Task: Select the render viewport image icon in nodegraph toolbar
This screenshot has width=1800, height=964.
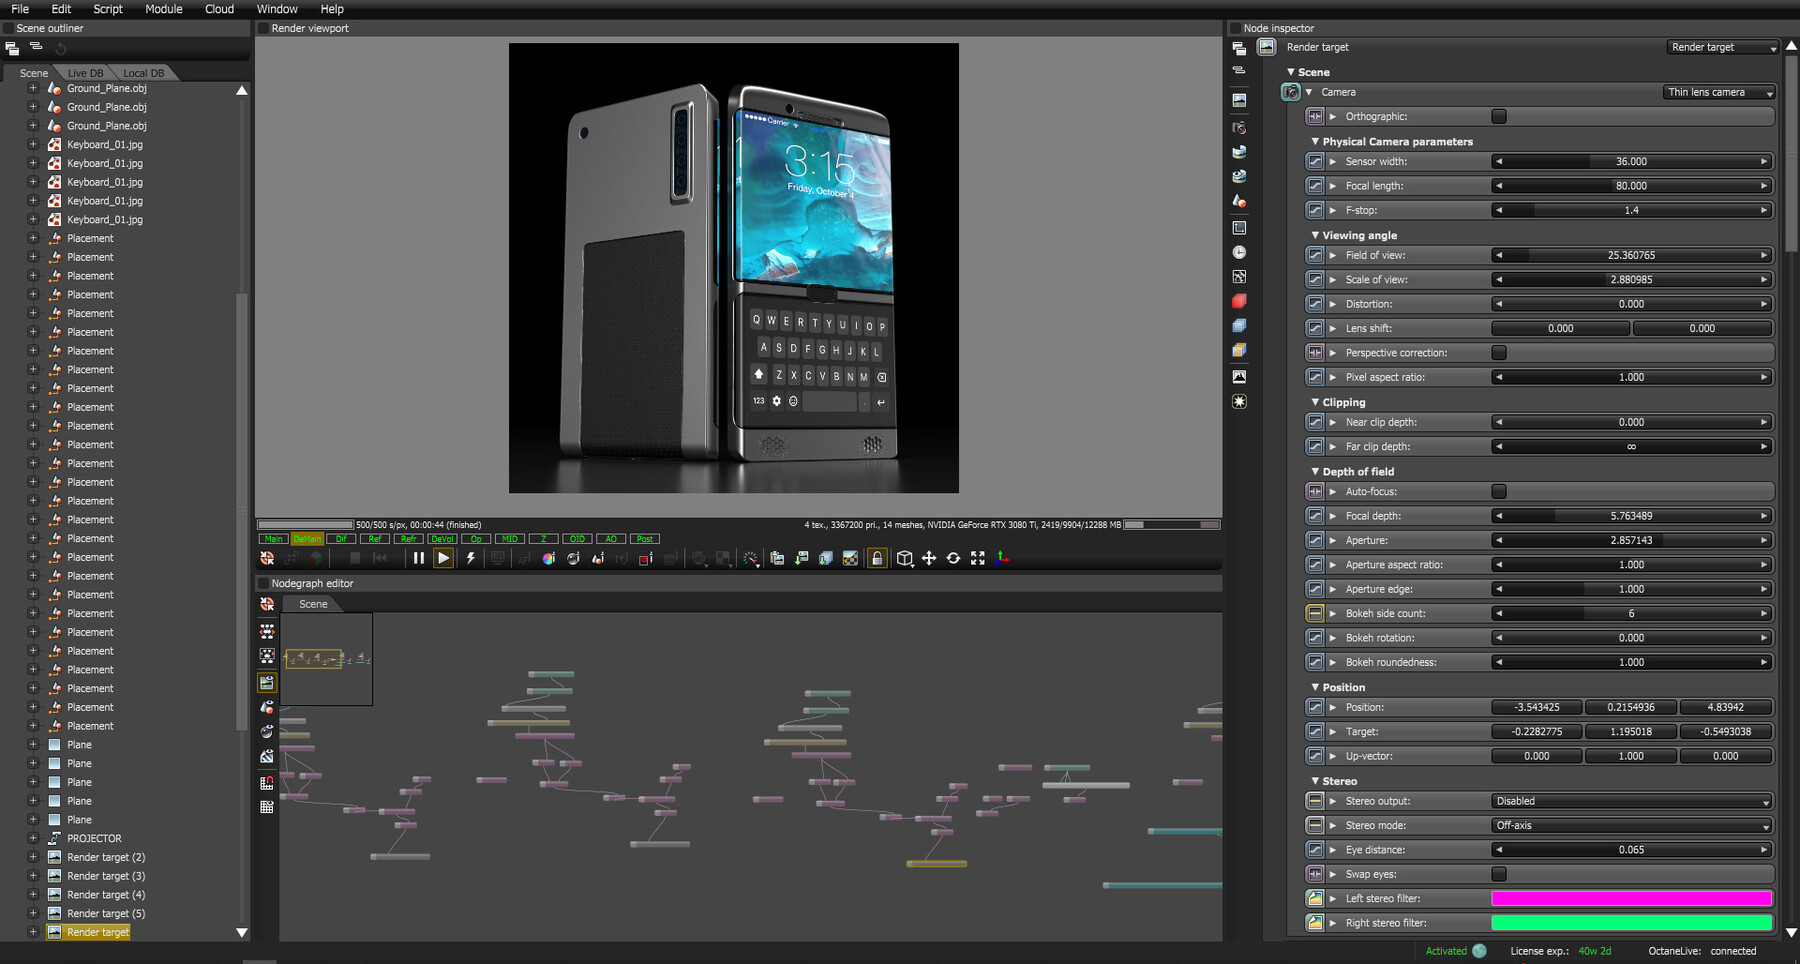Action: pos(266,682)
